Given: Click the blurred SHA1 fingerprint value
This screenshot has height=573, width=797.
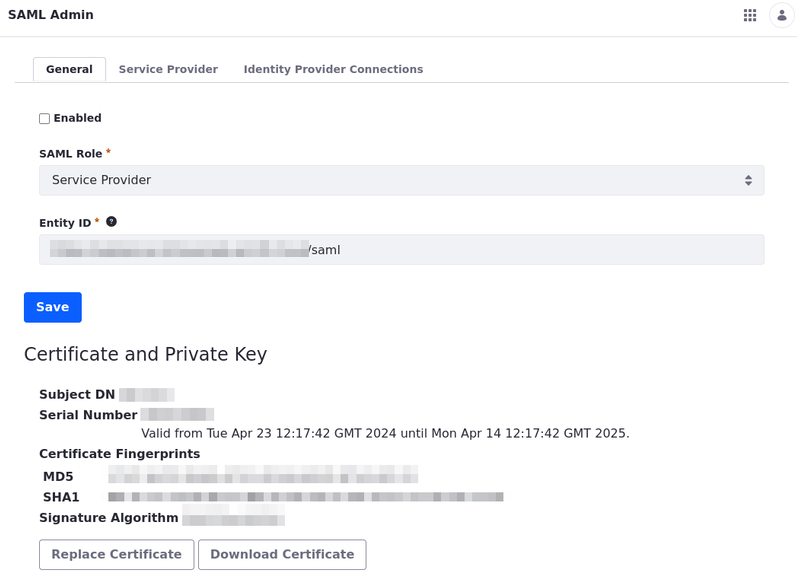Looking at the screenshot, I should (305, 497).
